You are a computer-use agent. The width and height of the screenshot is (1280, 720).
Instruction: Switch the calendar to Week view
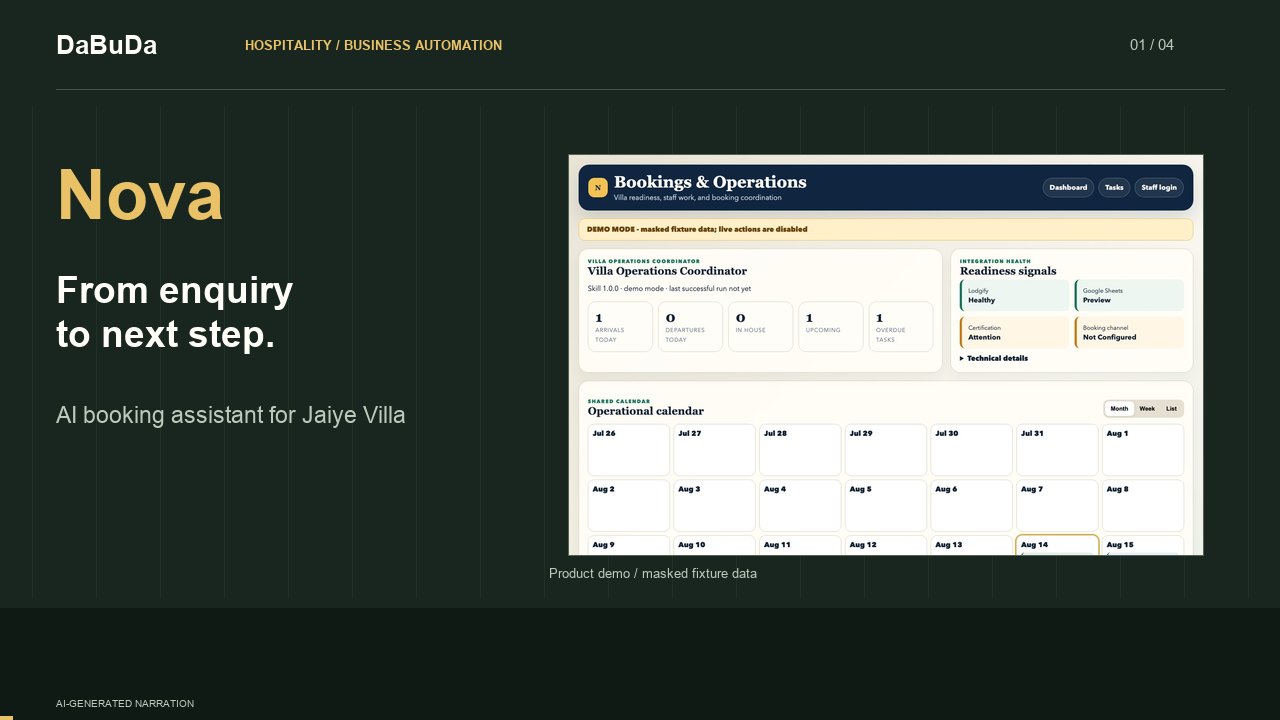coord(1147,409)
